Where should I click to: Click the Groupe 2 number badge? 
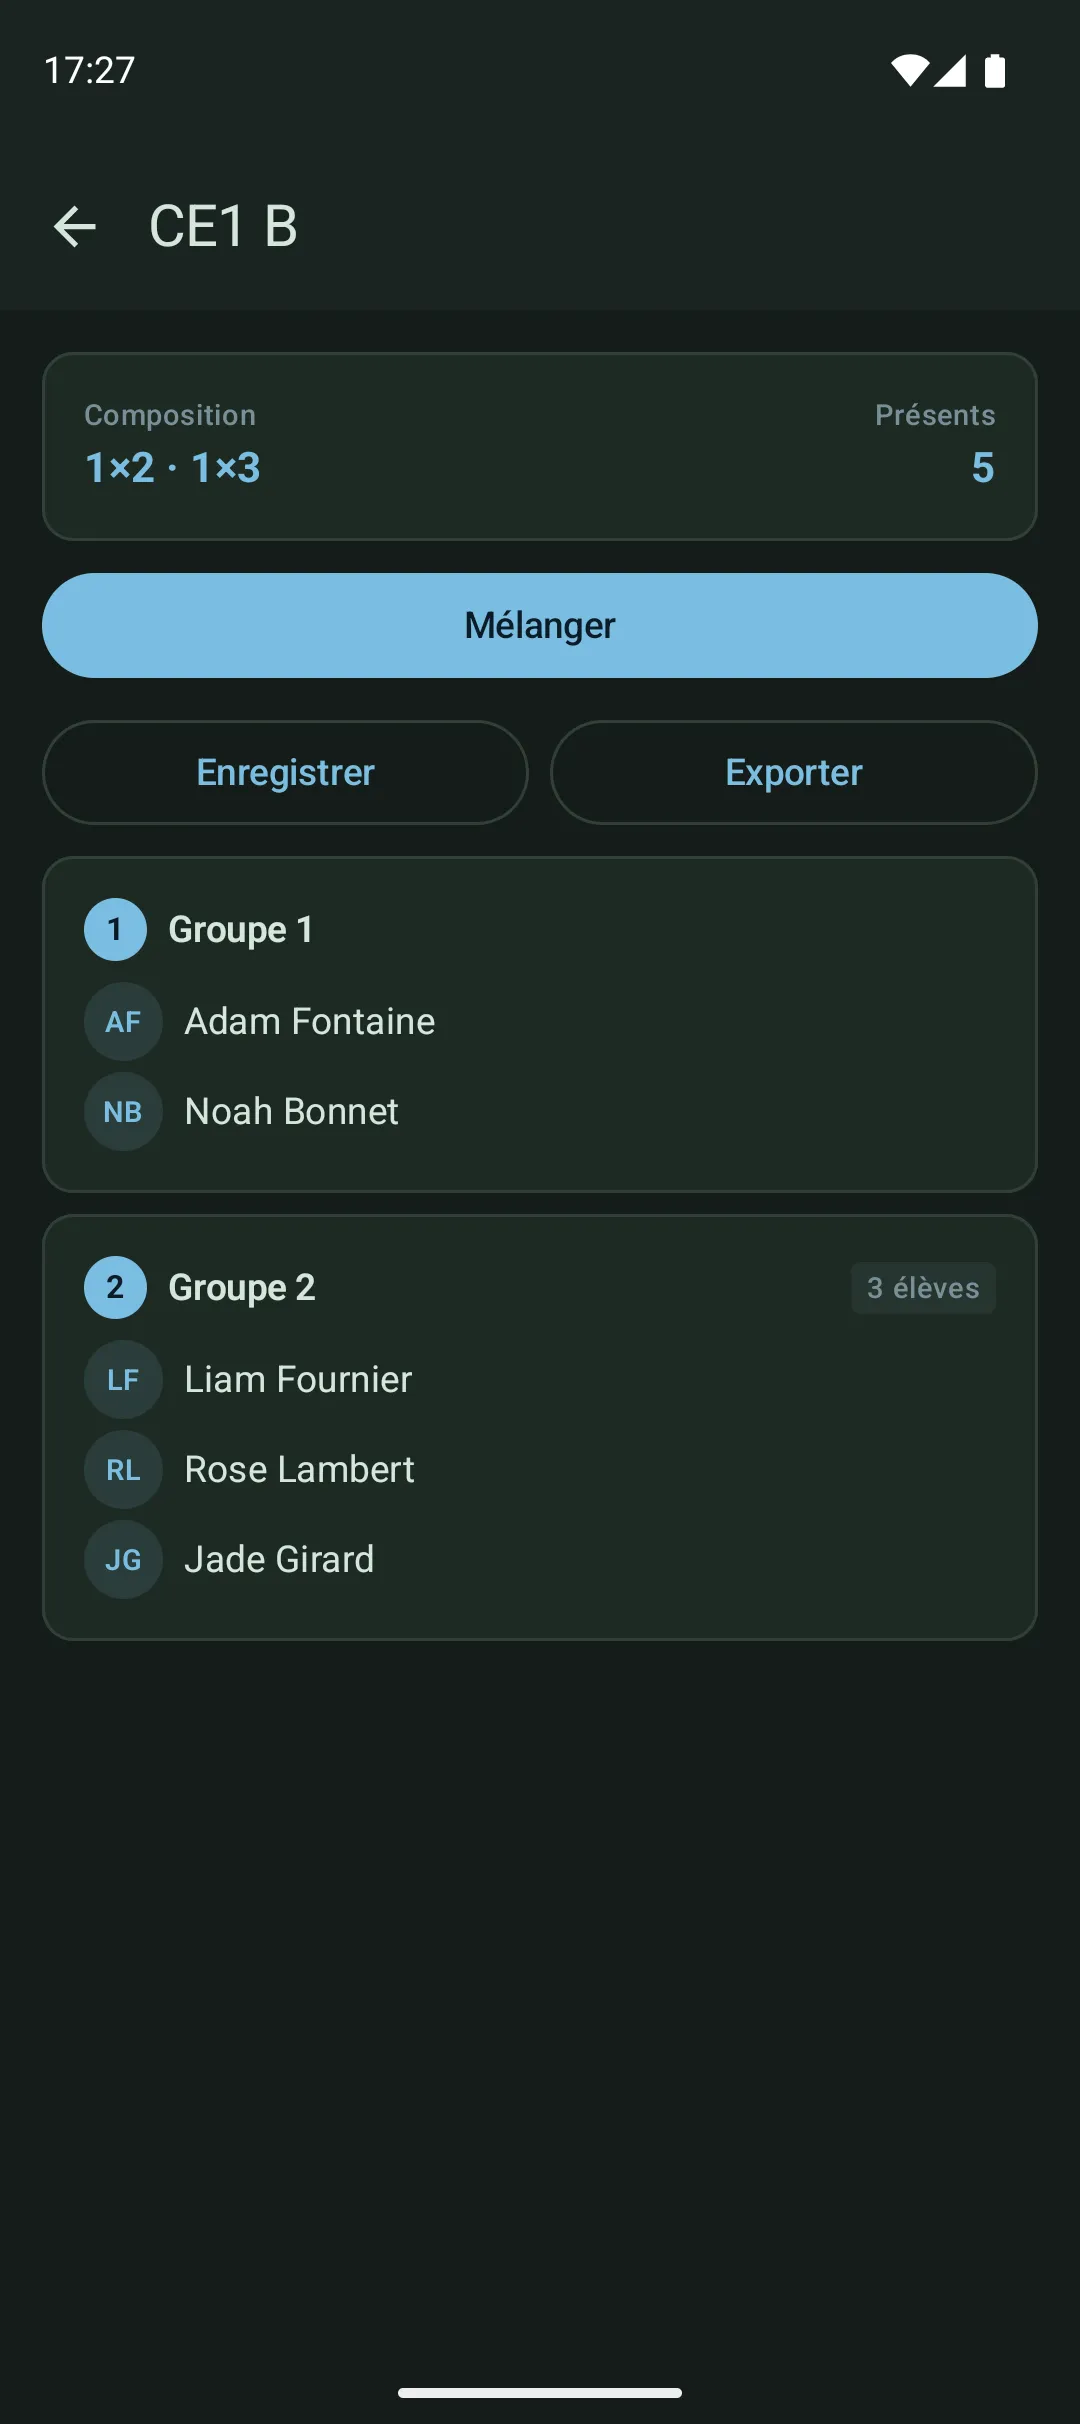115,1287
